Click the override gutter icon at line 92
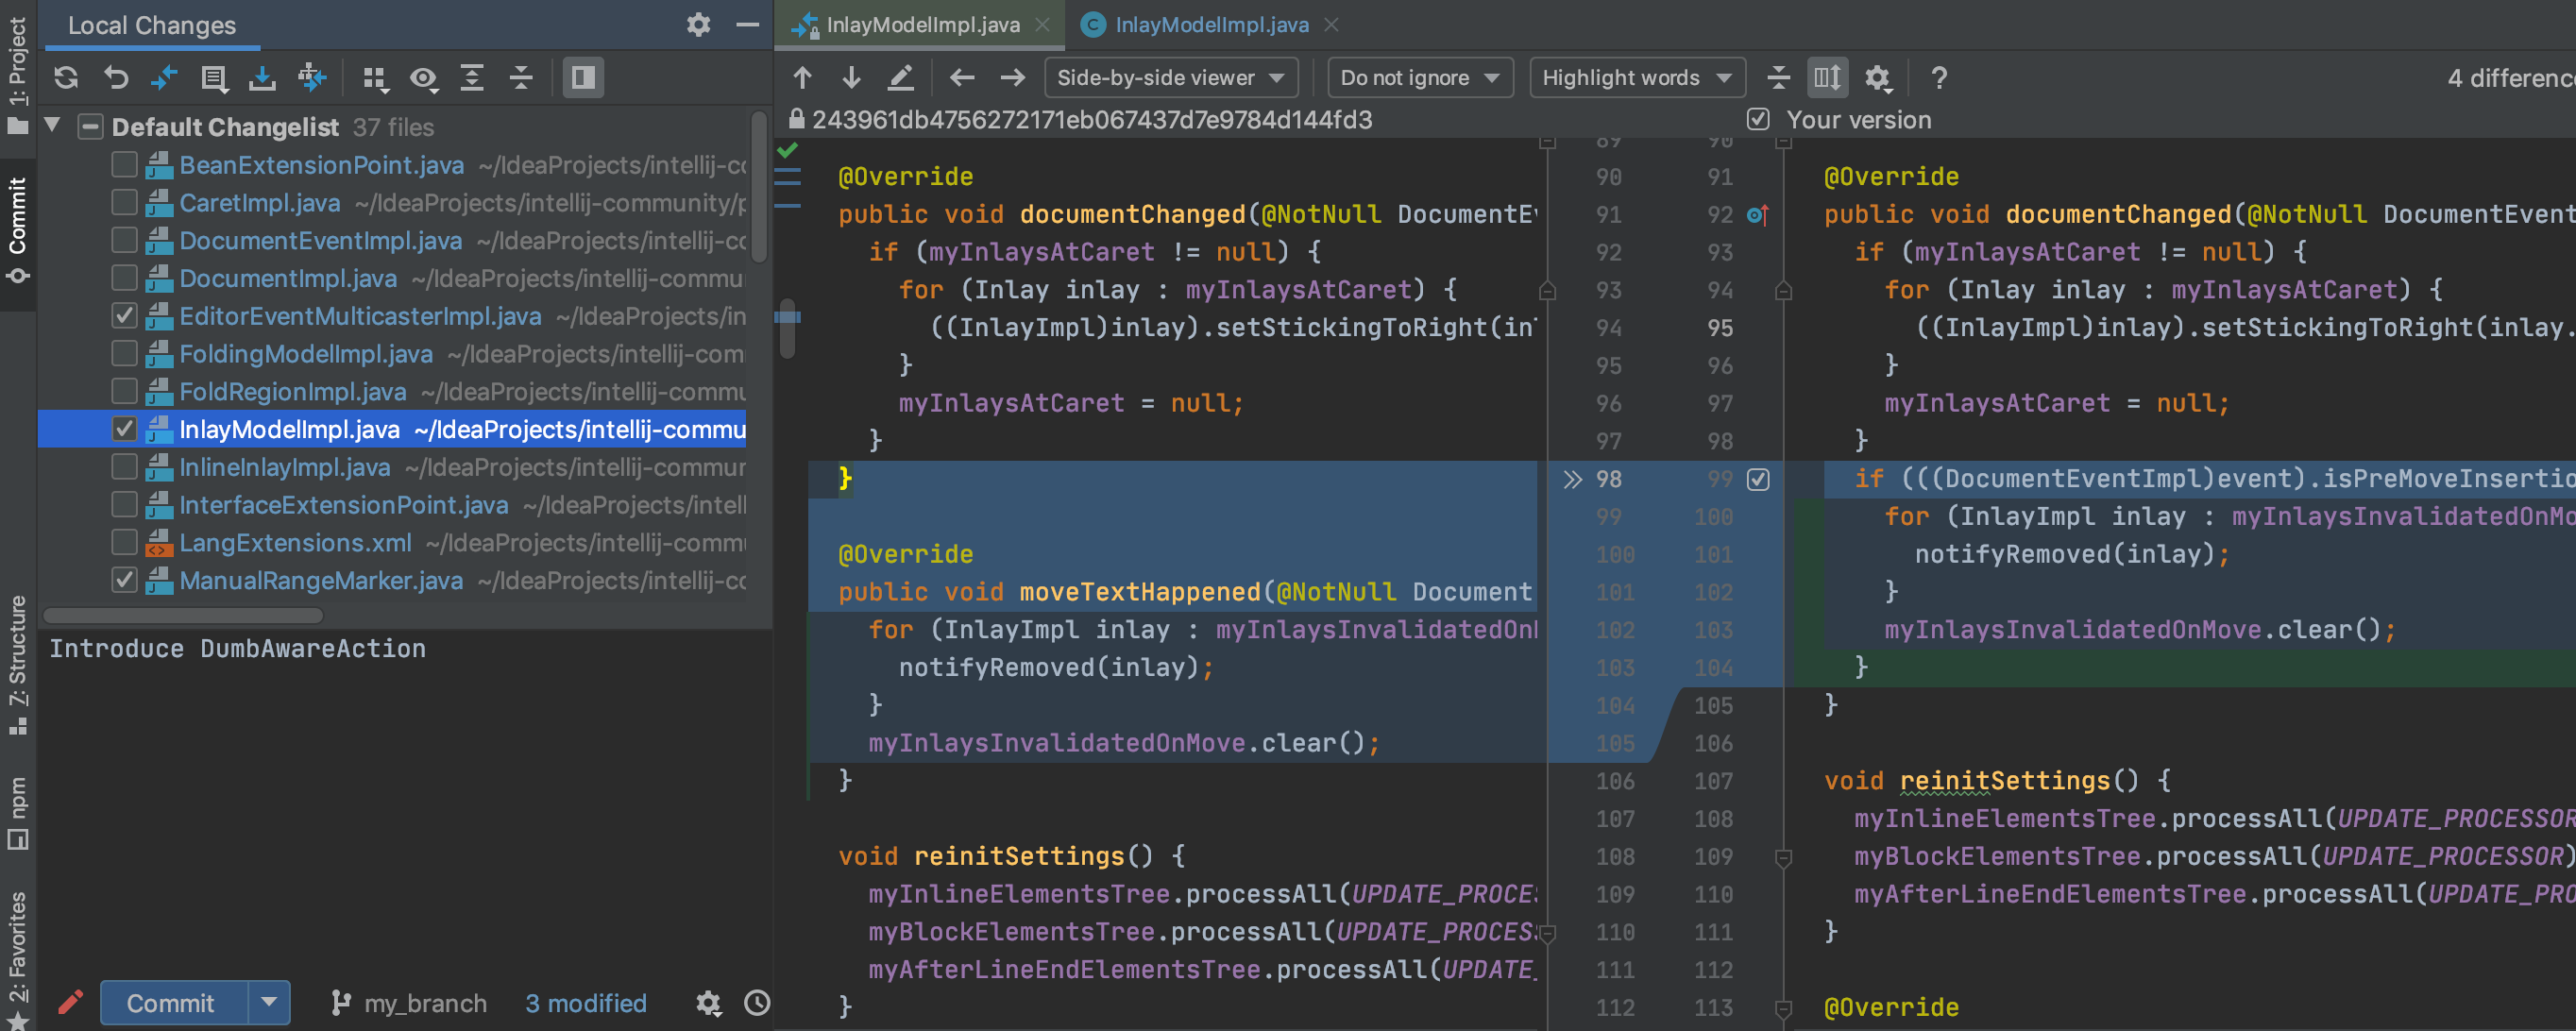 point(1758,214)
